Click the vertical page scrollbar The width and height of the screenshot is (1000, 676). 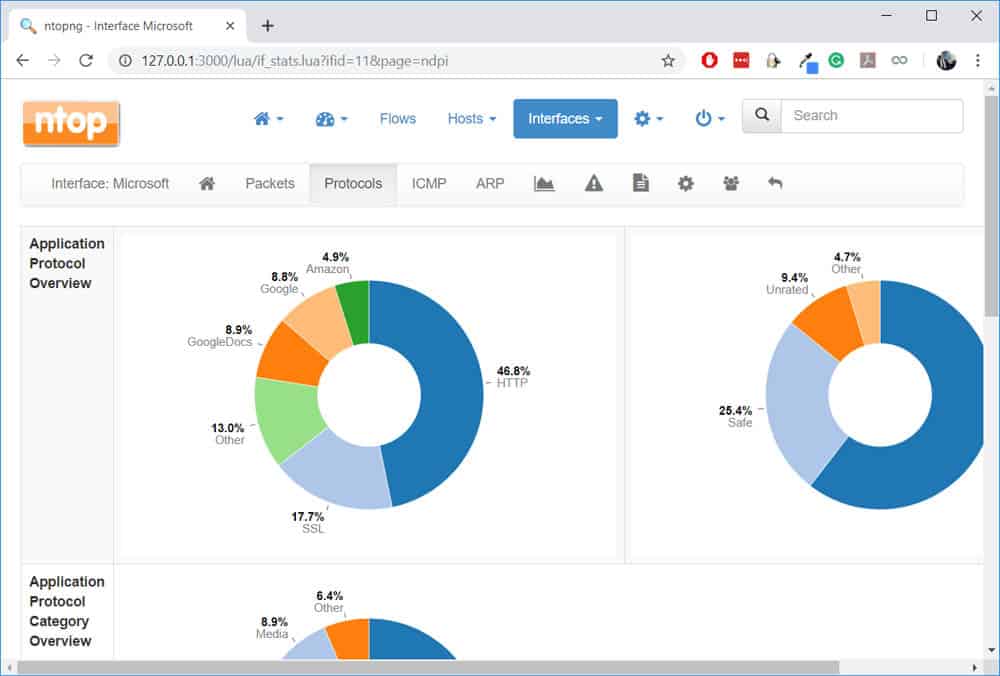point(991,204)
